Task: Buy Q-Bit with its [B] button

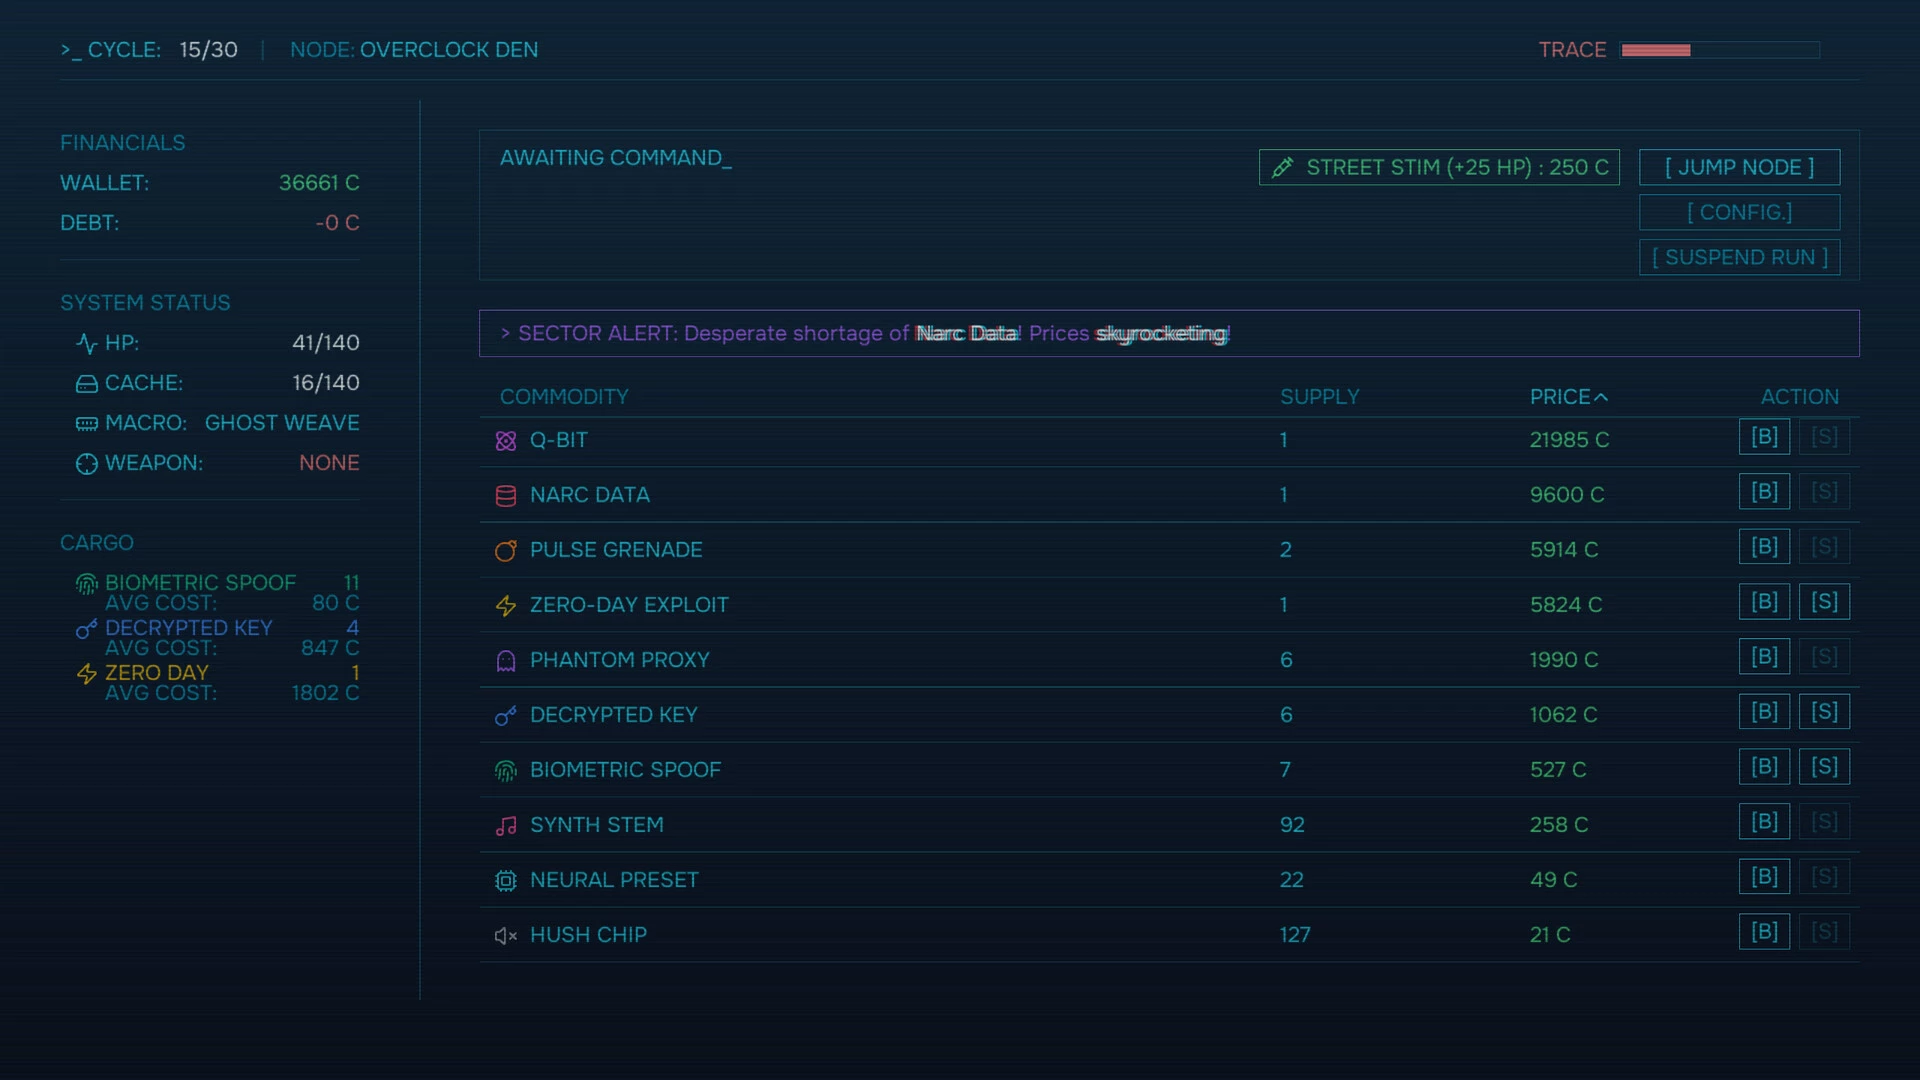Action: click(x=1764, y=437)
